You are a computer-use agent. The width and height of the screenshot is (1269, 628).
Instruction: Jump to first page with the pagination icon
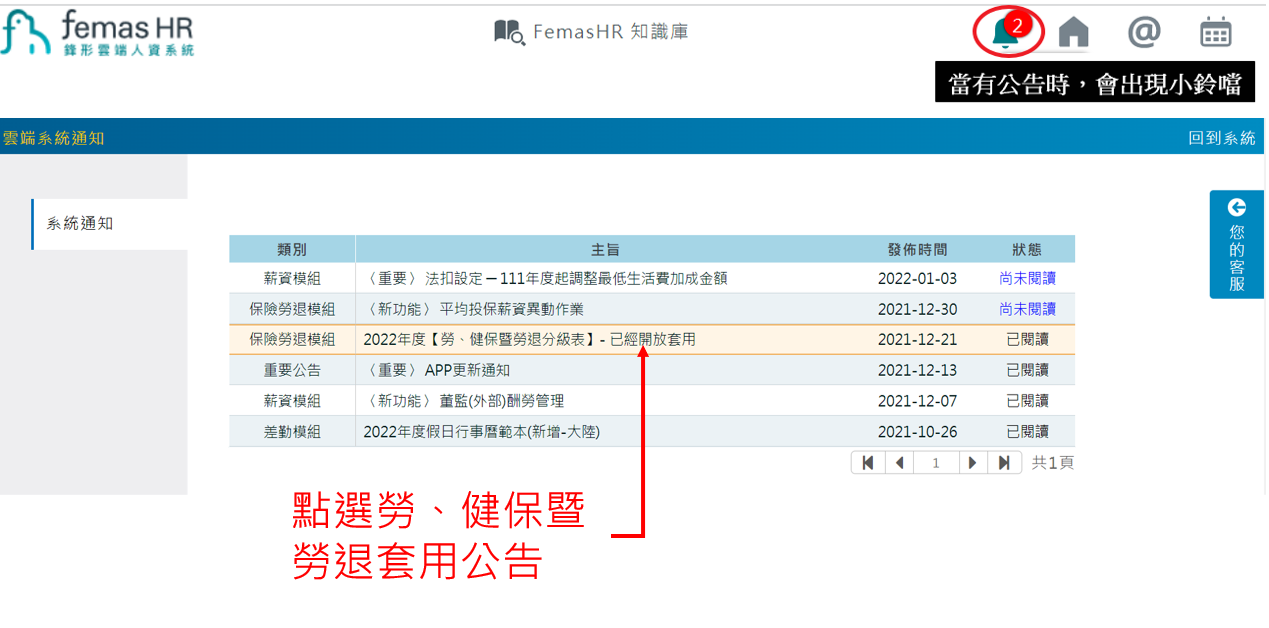869,462
